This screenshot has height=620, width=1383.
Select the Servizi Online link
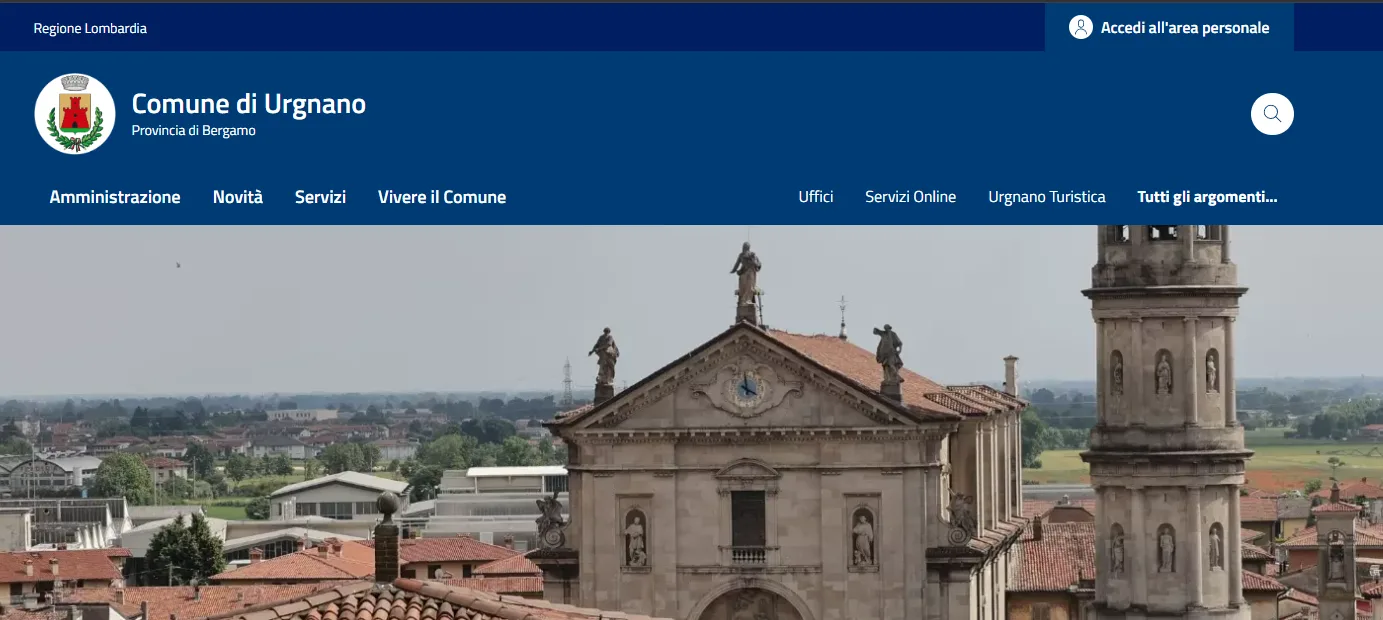[911, 197]
